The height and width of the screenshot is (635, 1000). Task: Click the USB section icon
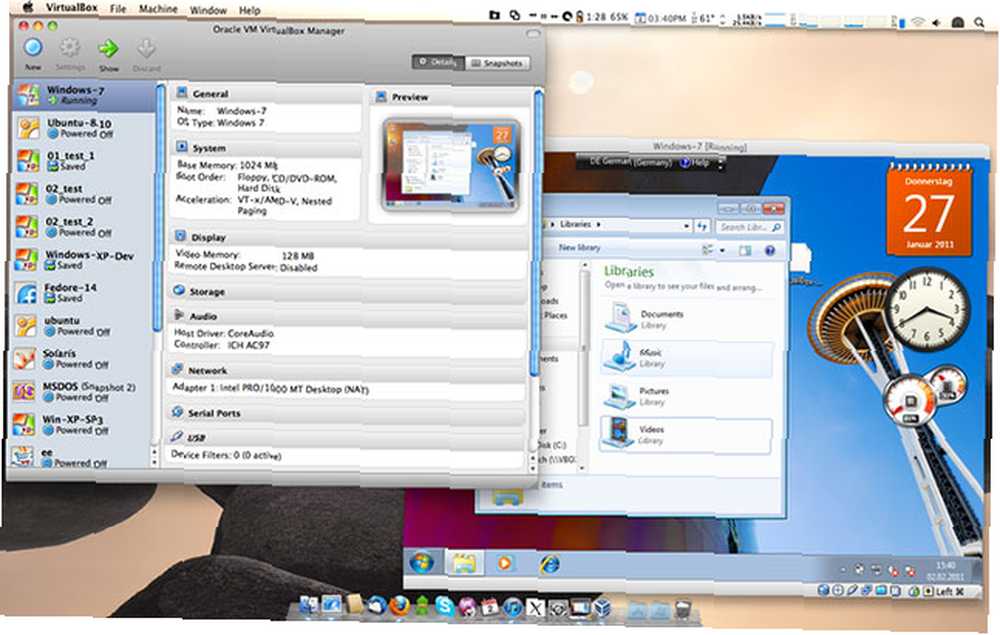pyautogui.click(x=177, y=437)
